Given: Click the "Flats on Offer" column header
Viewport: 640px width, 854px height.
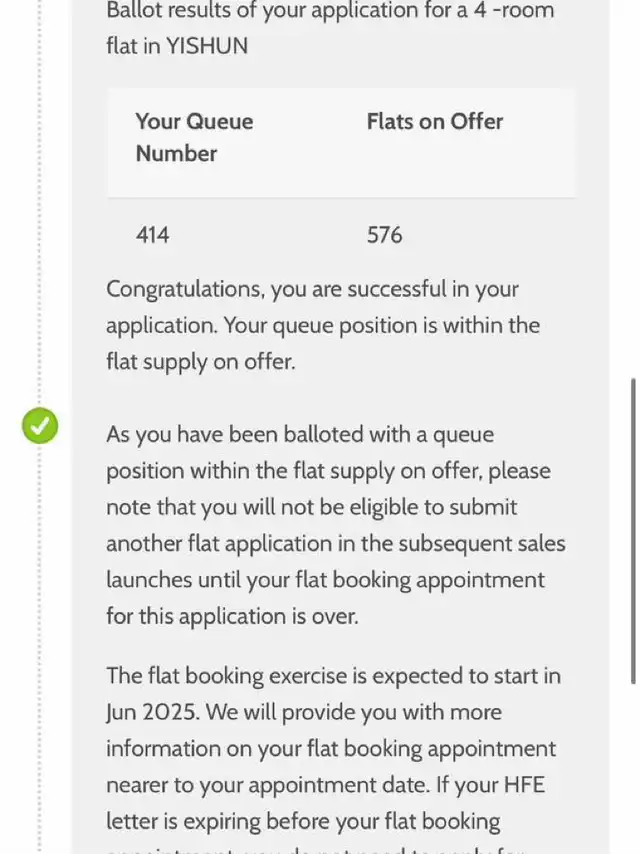Looking at the screenshot, I should pos(434,122).
